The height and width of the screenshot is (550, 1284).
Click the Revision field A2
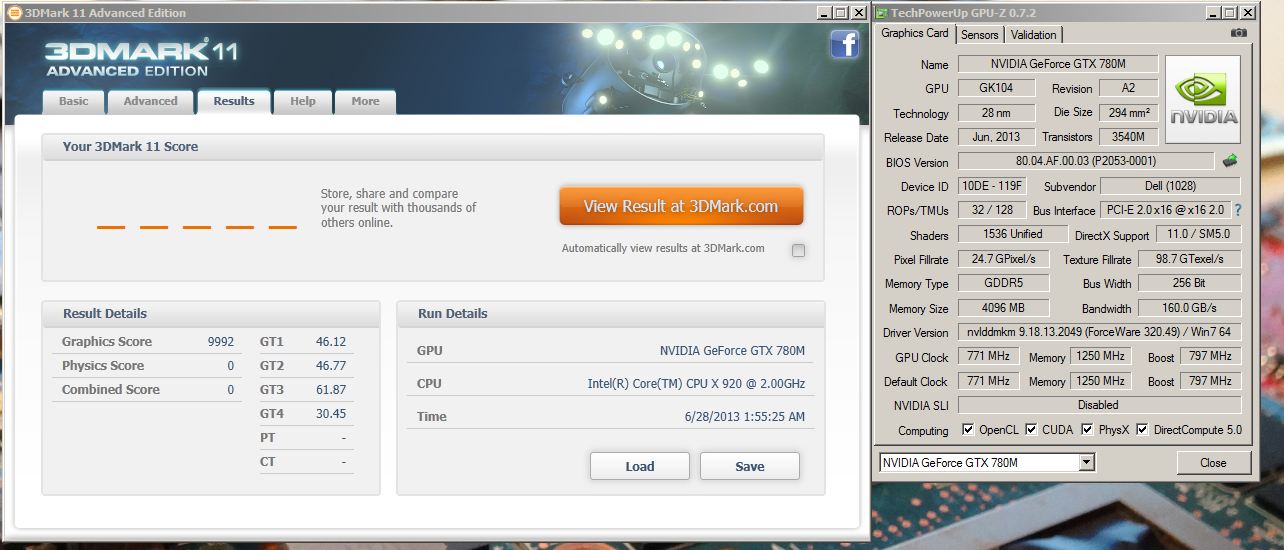click(1128, 88)
